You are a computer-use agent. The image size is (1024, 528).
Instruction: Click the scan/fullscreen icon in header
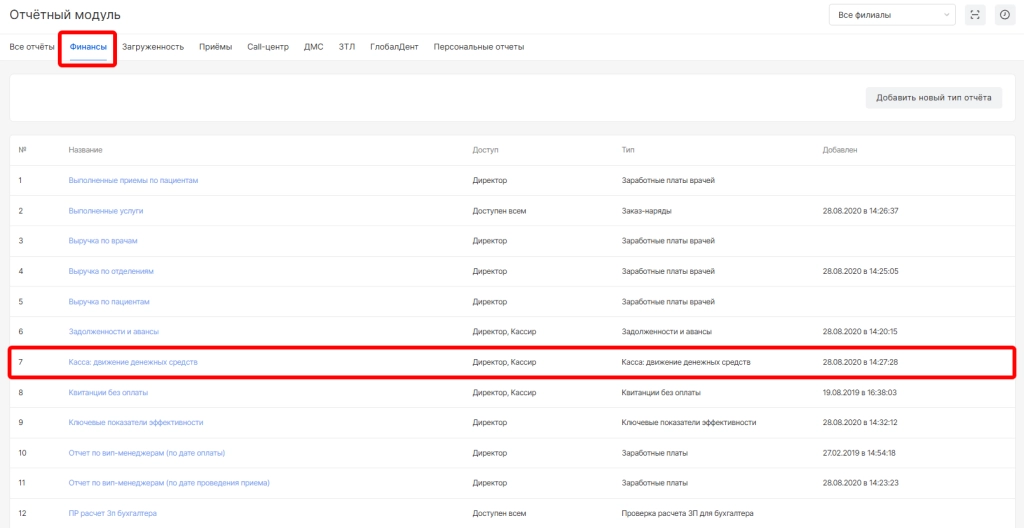pos(975,15)
